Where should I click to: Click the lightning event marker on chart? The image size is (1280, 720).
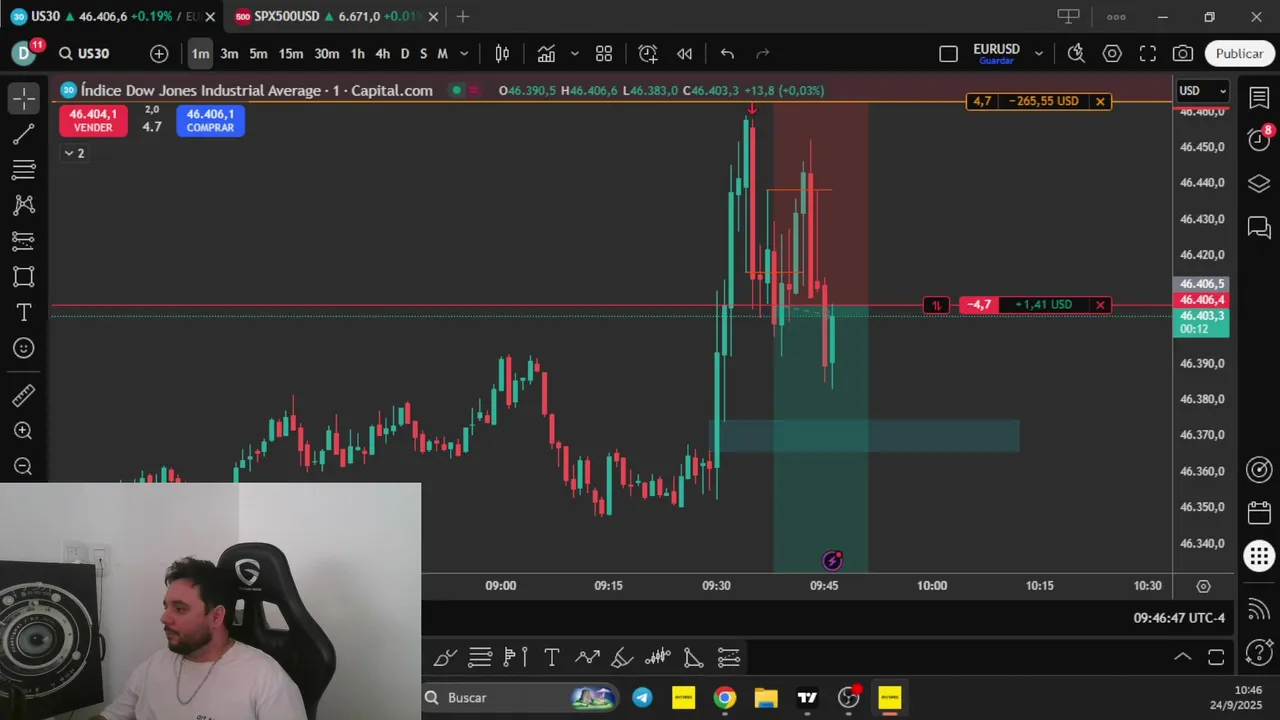tap(832, 561)
